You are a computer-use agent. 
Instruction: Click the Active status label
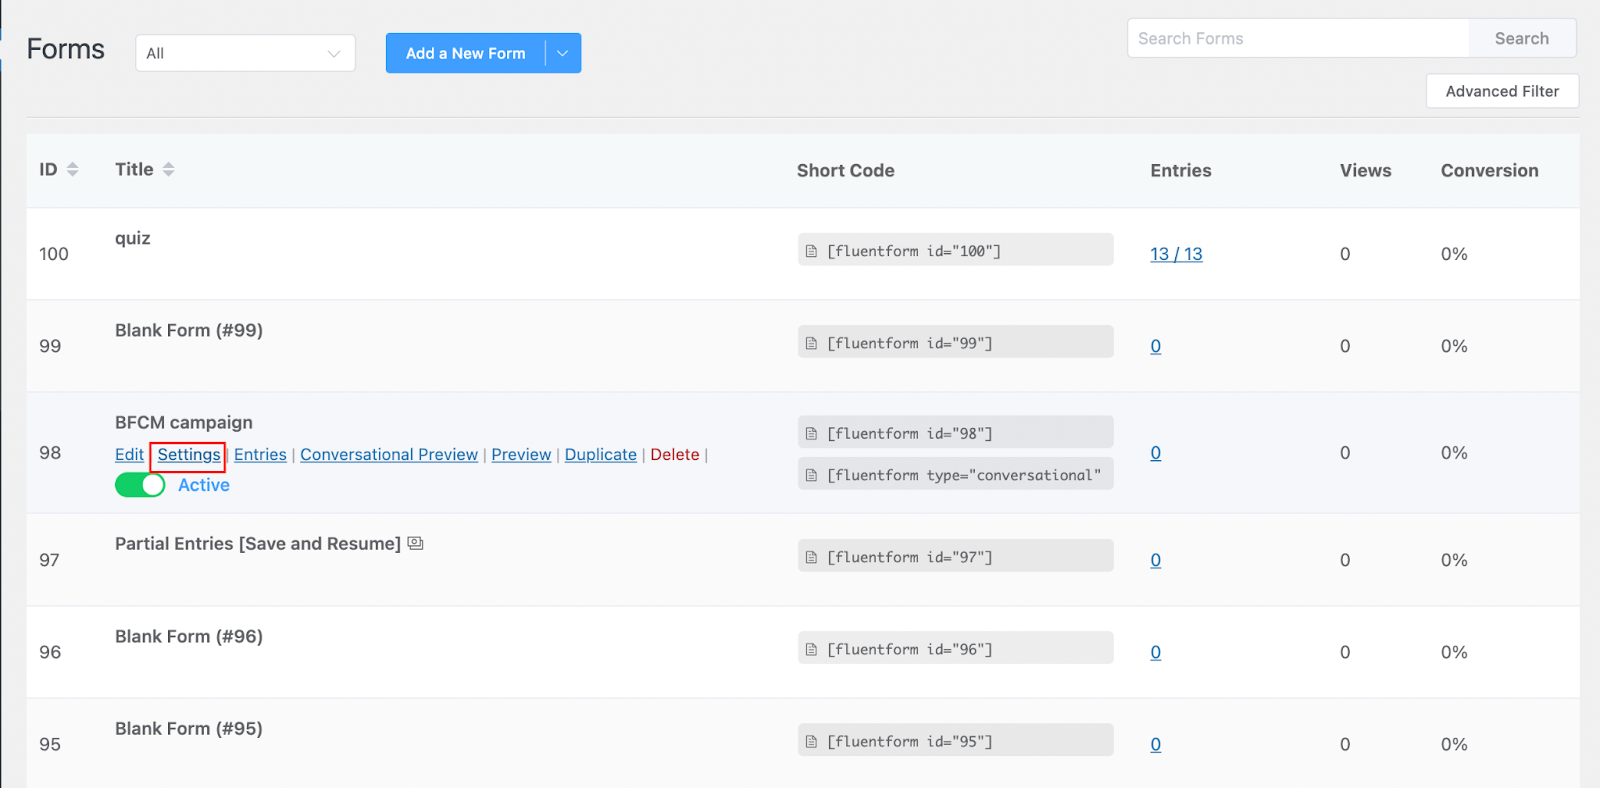[x=204, y=485]
